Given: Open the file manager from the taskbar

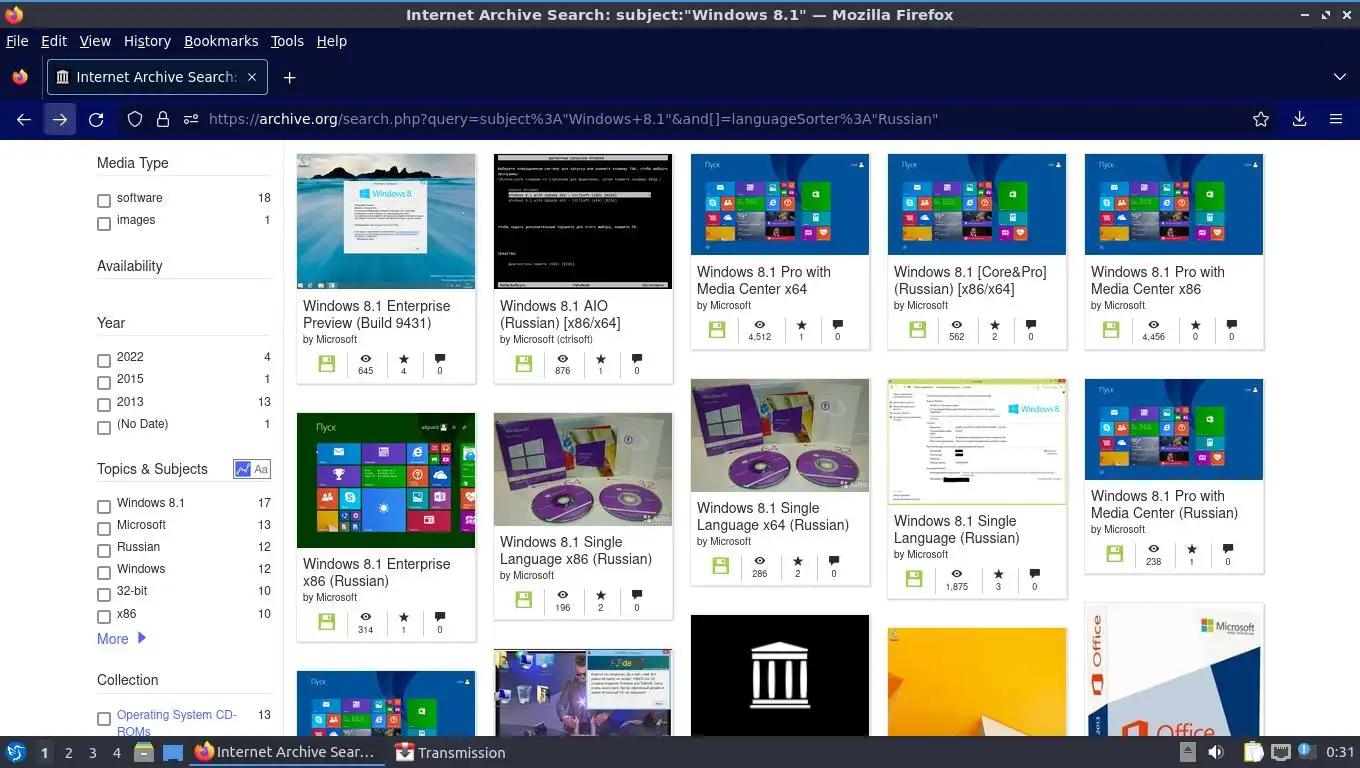Looking at the screenshot, I should [x=143, y=752].
